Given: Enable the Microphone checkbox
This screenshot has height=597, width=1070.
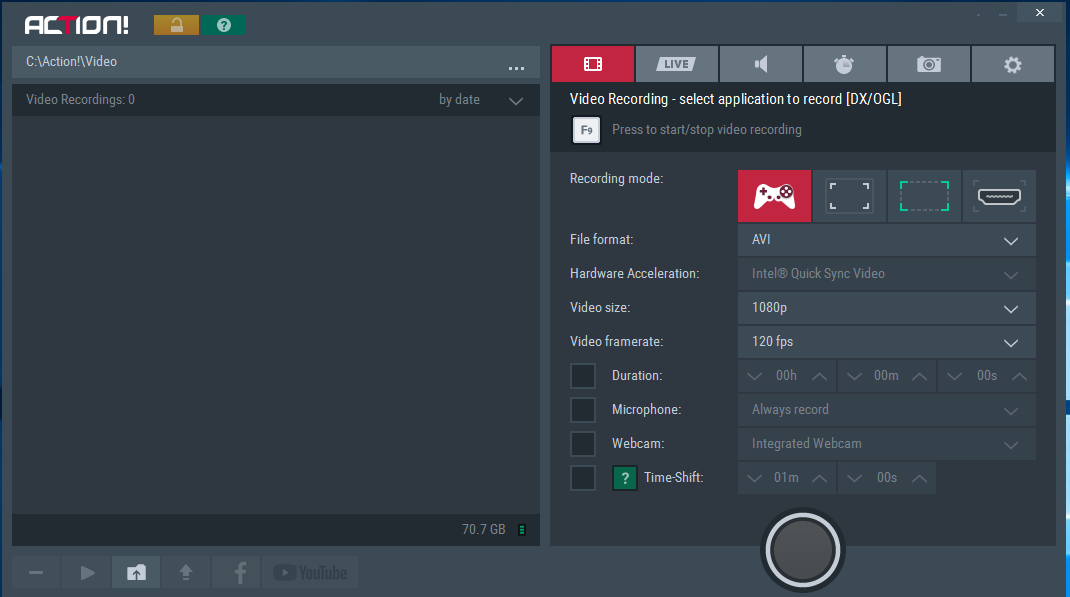Looking at the screenshot, I should pos(583,410).
